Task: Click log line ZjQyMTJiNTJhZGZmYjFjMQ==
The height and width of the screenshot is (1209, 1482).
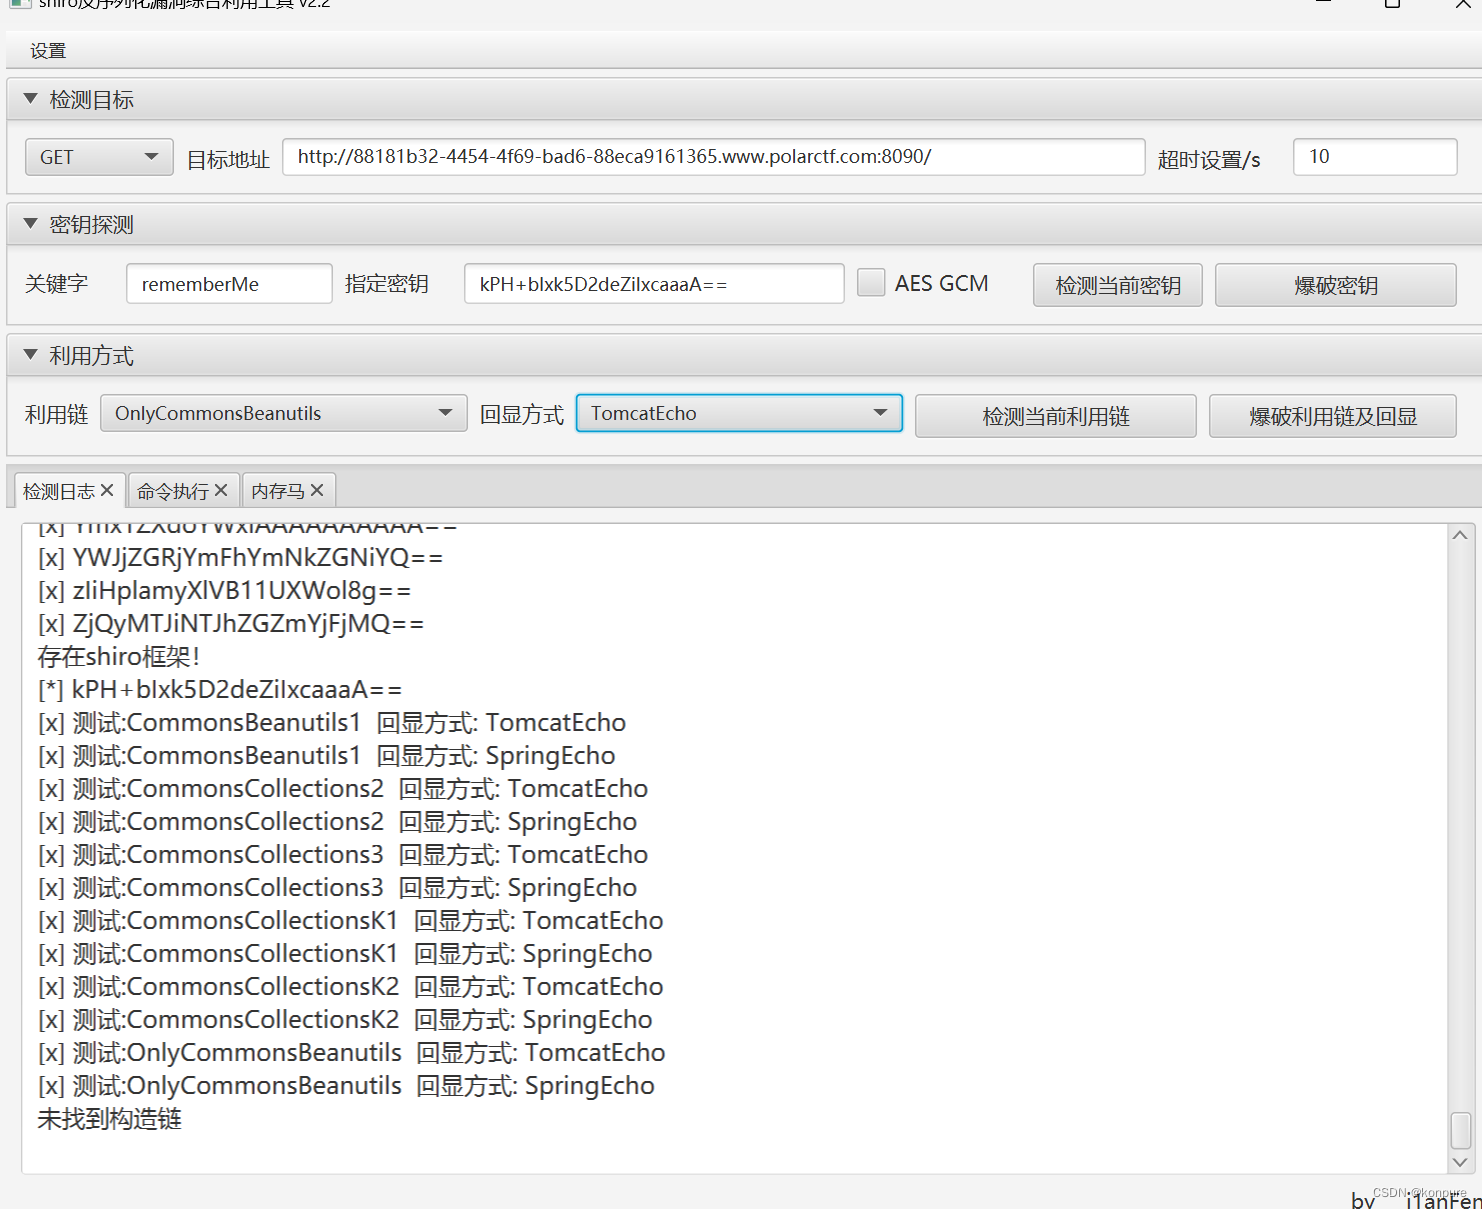Action: point(231,624)
